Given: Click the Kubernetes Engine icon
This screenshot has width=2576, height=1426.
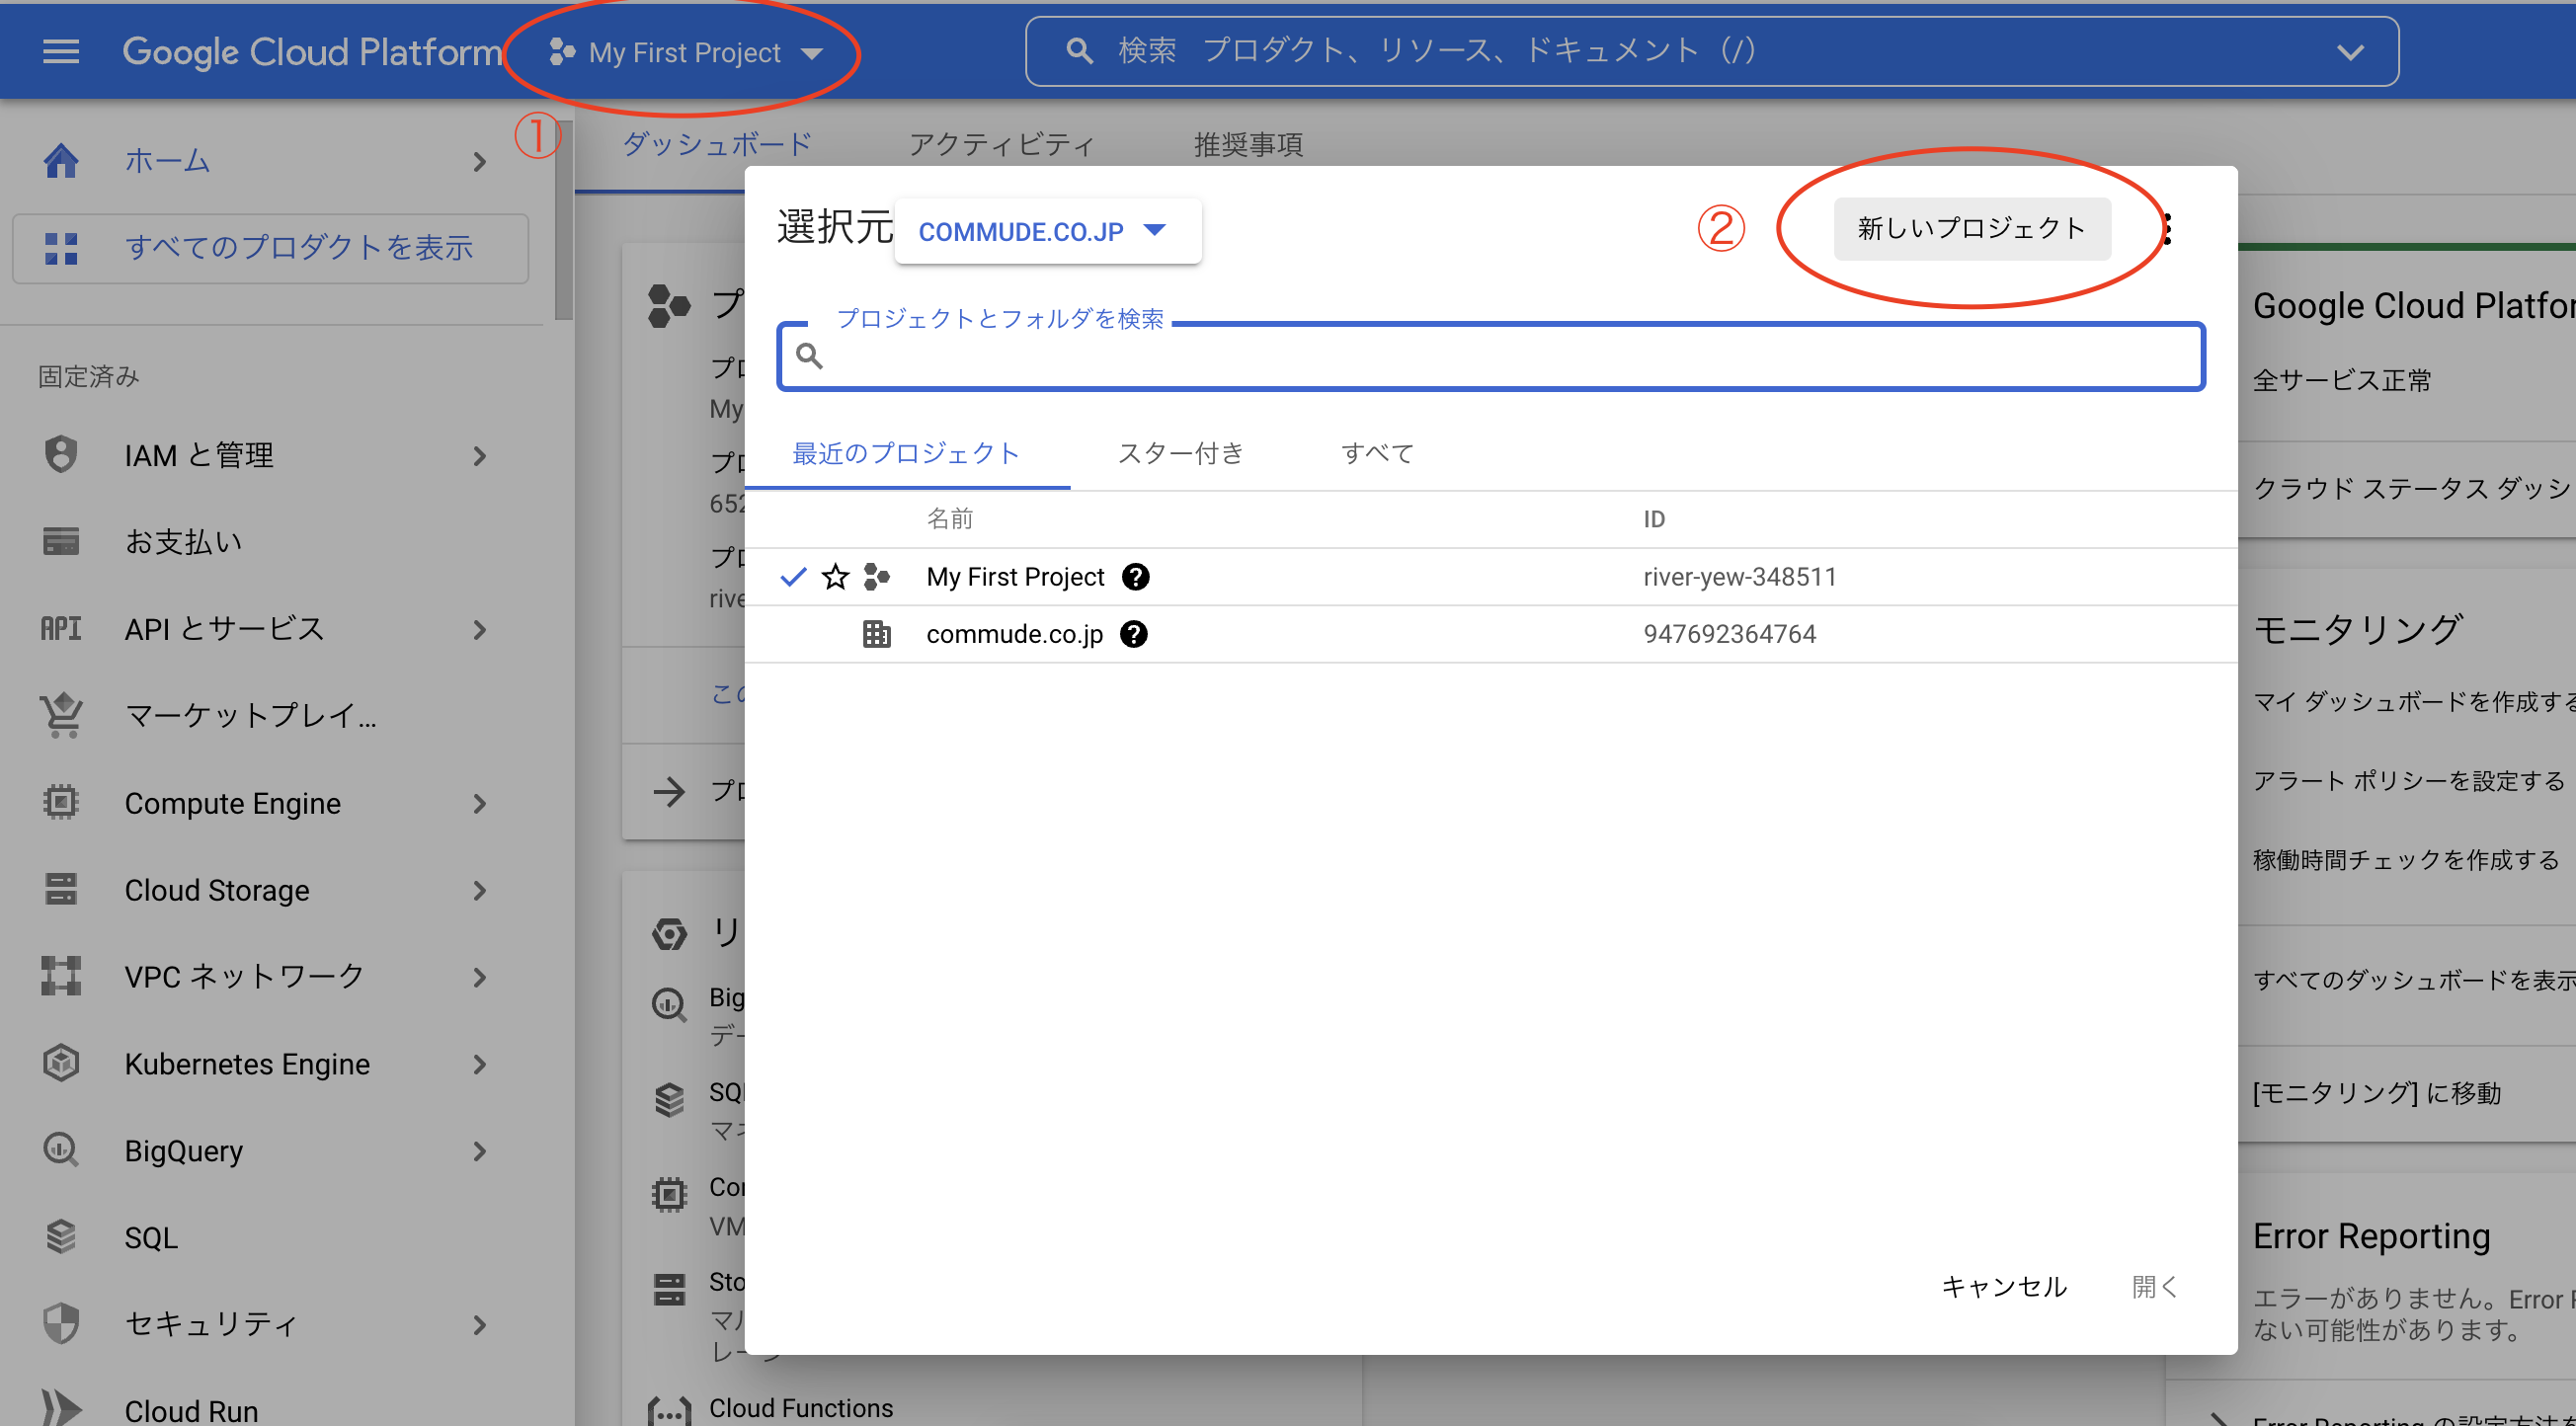Looking at the screenshot, I should coord(61,1063).
